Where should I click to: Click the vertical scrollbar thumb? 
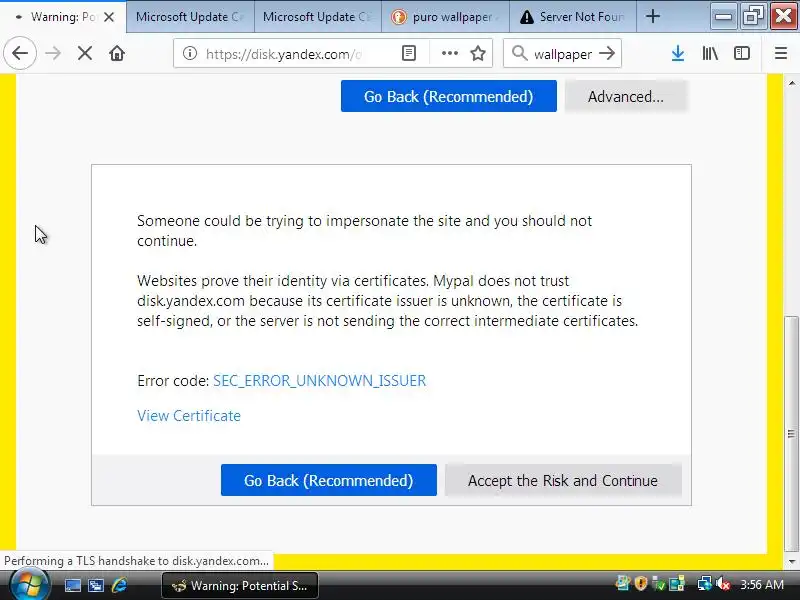[791, 434]
